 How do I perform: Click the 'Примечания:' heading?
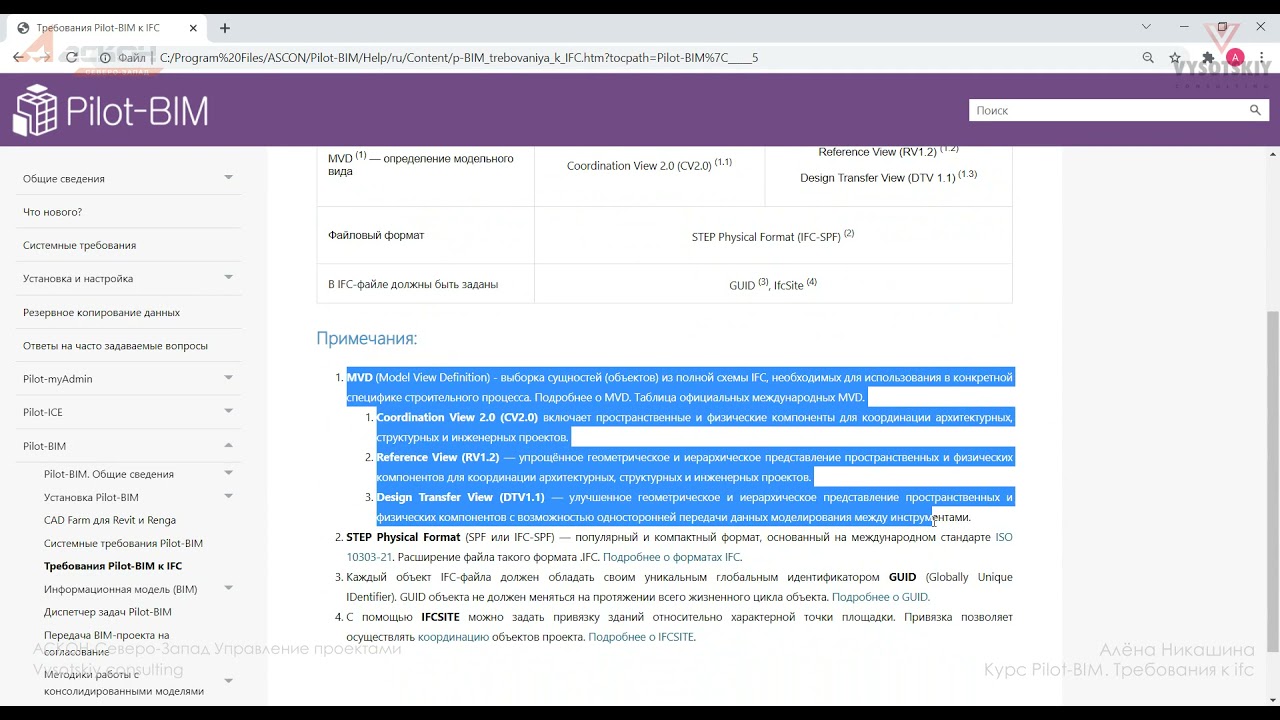[367, 338]
